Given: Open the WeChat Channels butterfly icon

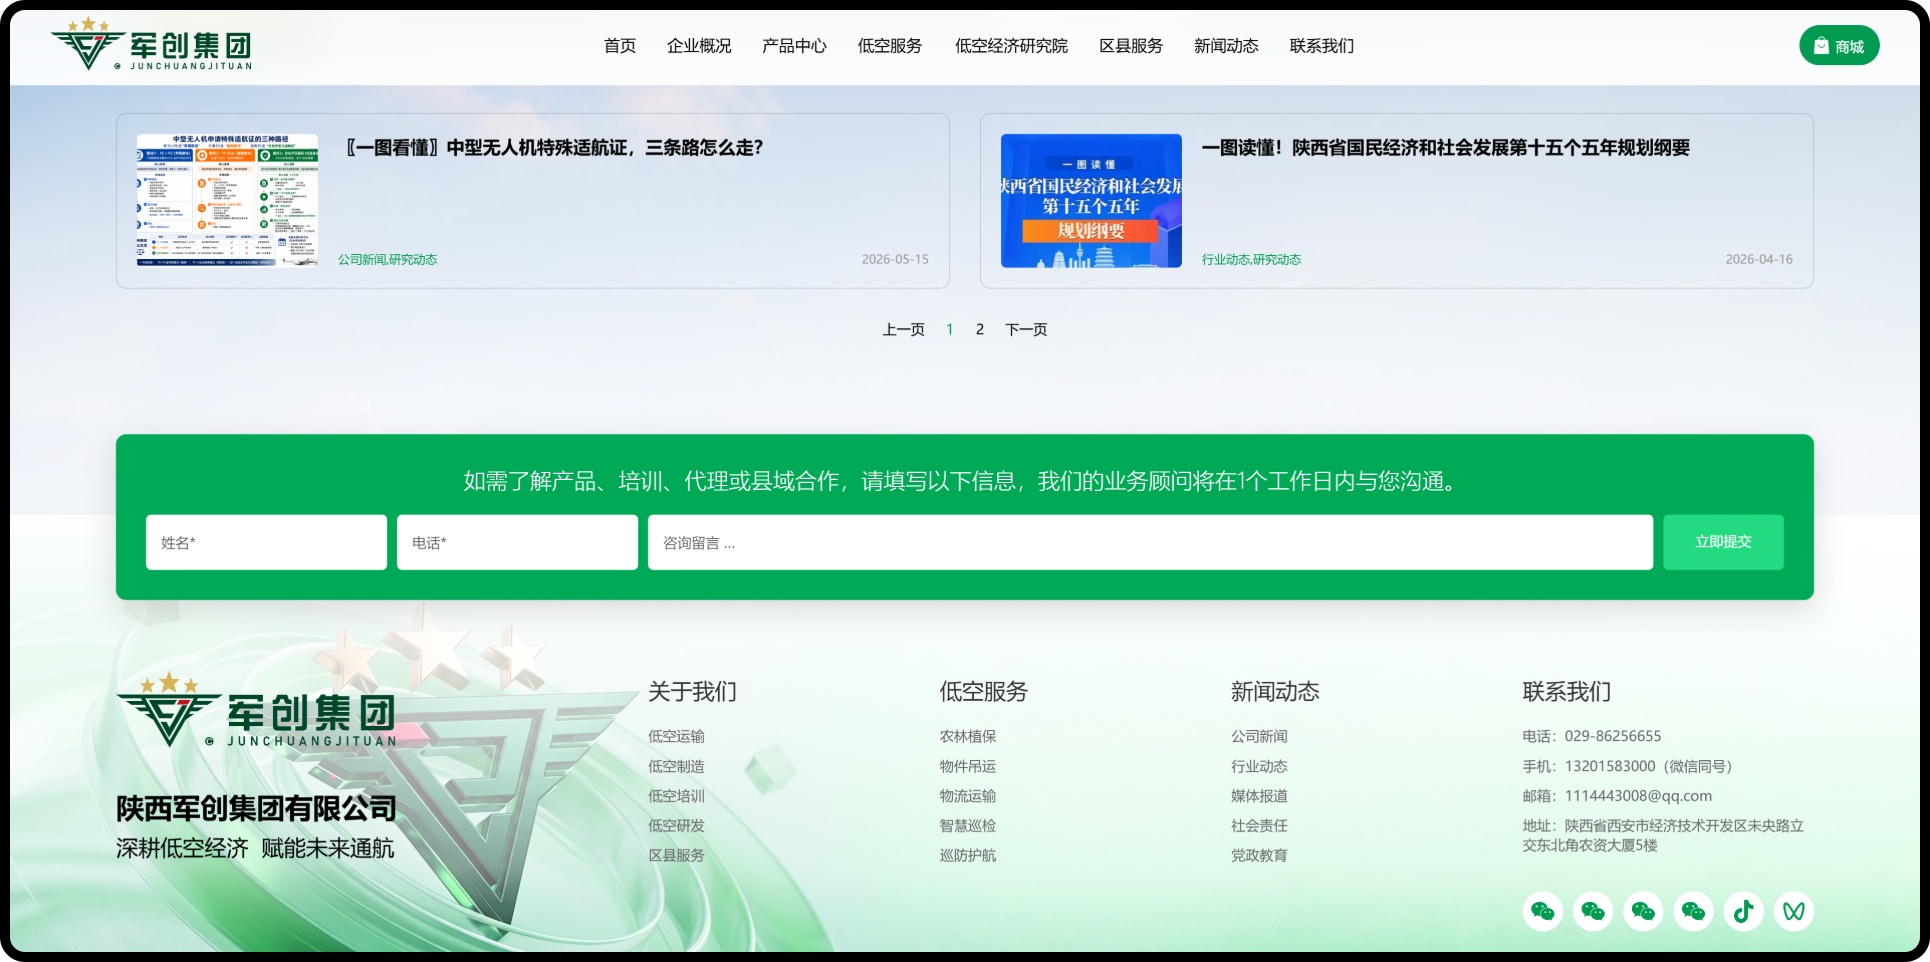Looking at the screenshot, I should (1794, 911).
